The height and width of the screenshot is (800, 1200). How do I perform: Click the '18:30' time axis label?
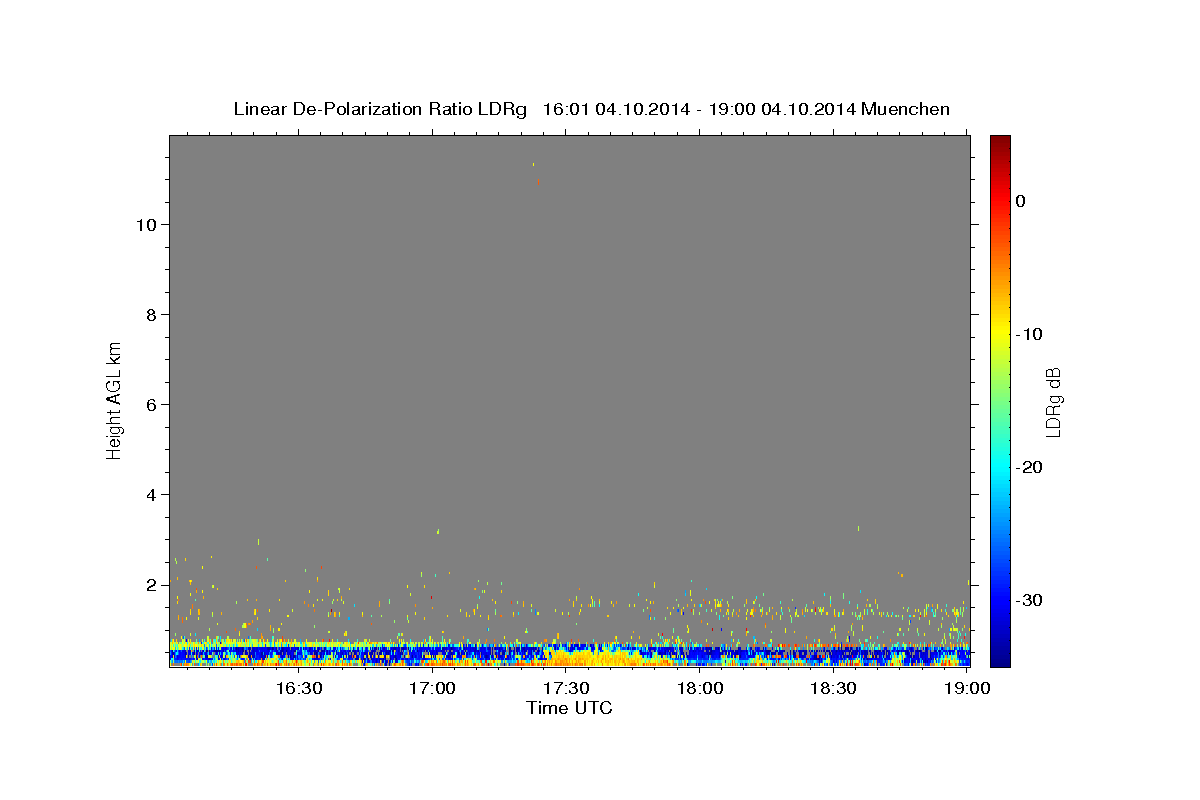[x=834, y=688]
